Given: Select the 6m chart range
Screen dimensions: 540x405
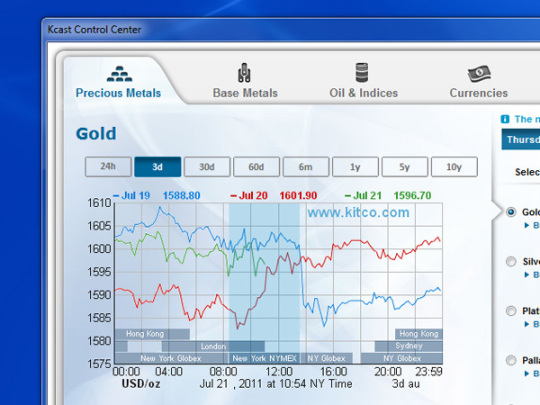Looking at the screenshot, I should pos(306,167).
